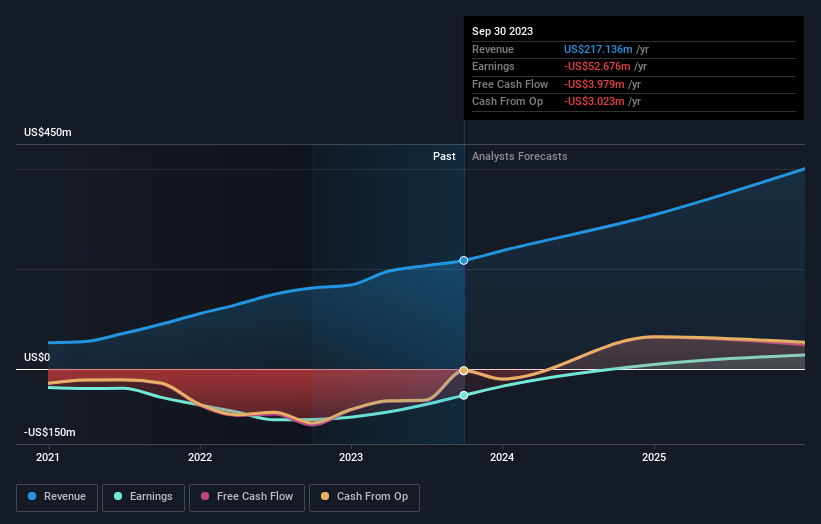Click the Earnings row label in tooltip
Image resolution: width=821 pixels, height=524 pixels.
[493, 66]
